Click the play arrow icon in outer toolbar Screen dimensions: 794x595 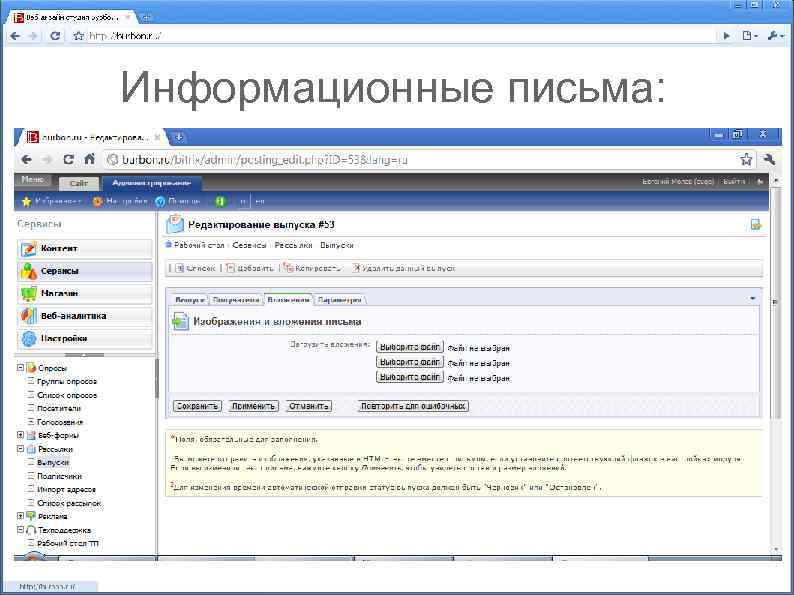(x=727, y=36)
